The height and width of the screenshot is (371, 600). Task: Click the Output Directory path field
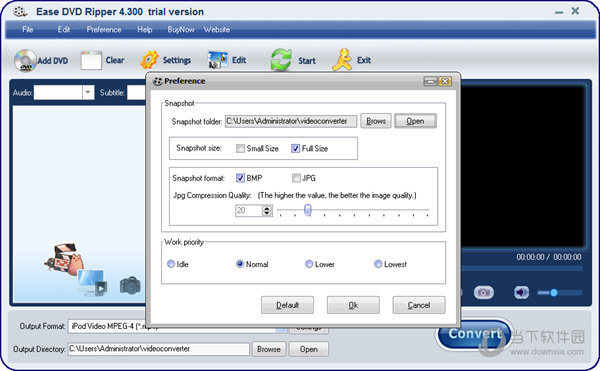159,349
